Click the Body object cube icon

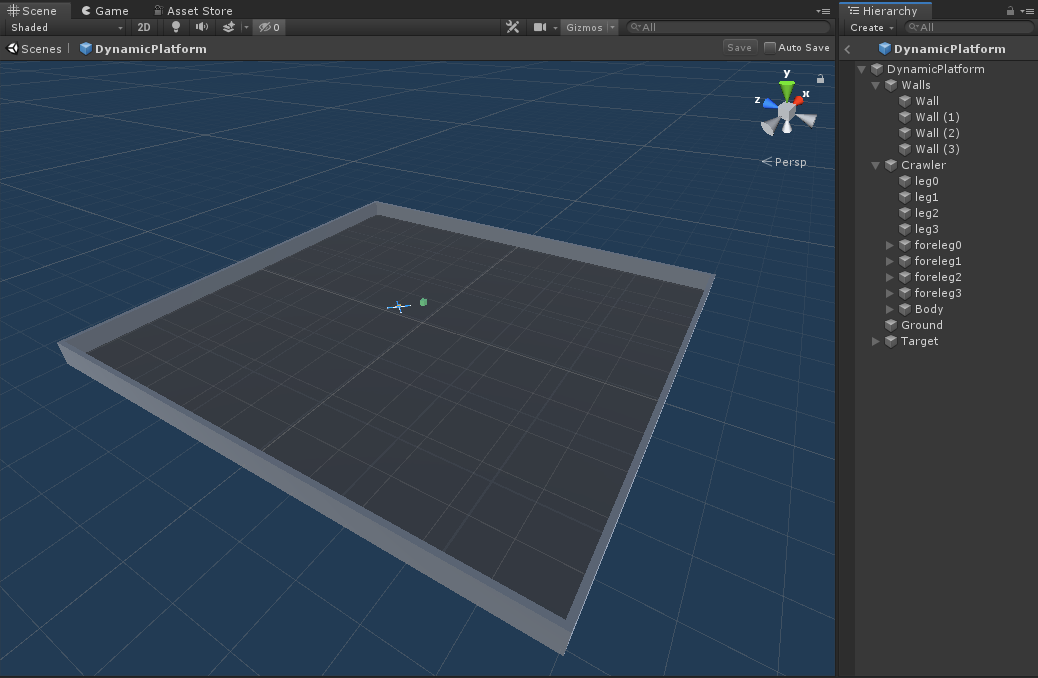(905, 309)
